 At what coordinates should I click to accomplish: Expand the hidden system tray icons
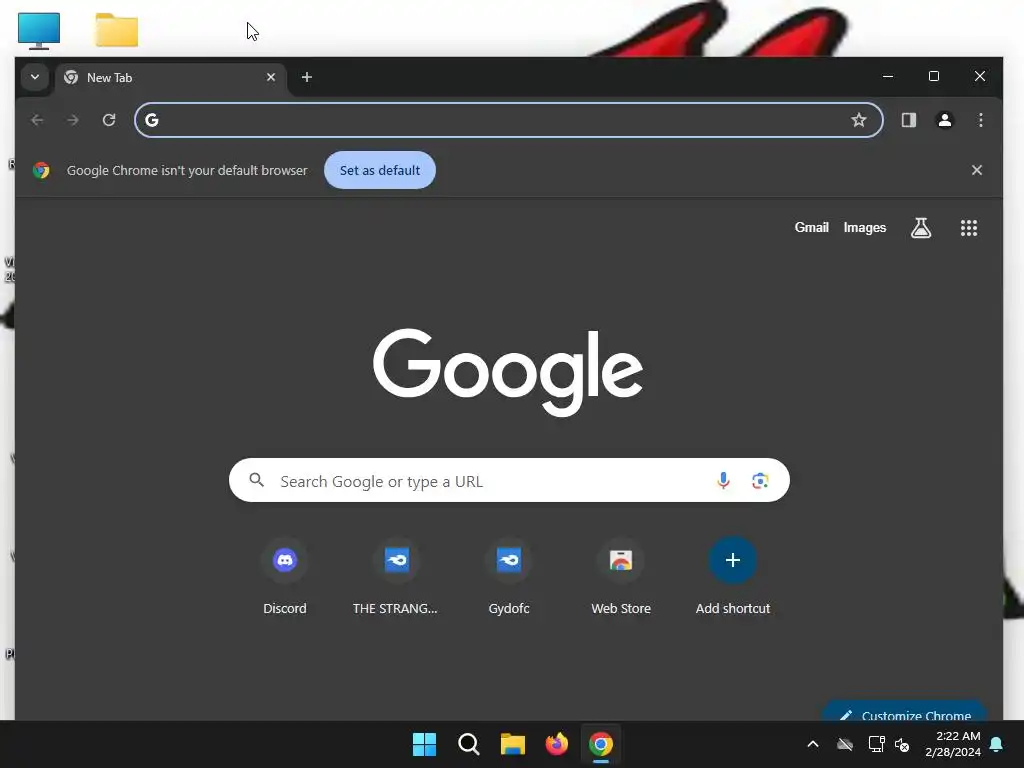[813, 744]
